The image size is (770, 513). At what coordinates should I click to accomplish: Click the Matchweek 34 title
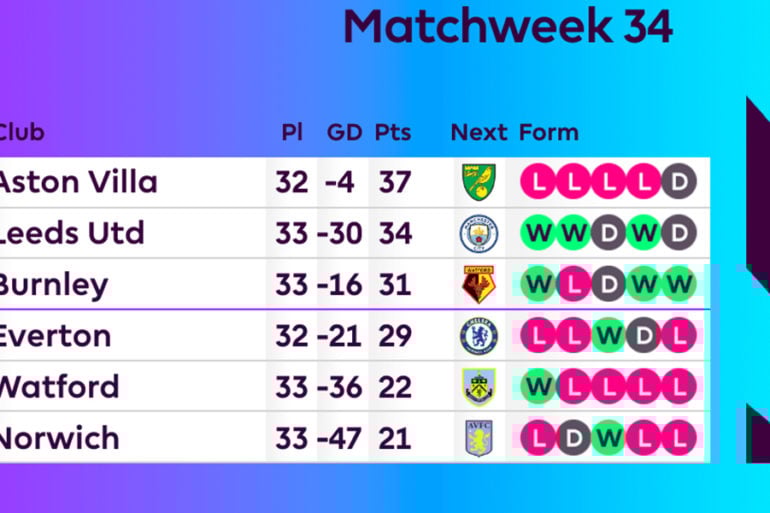[508, 27]
